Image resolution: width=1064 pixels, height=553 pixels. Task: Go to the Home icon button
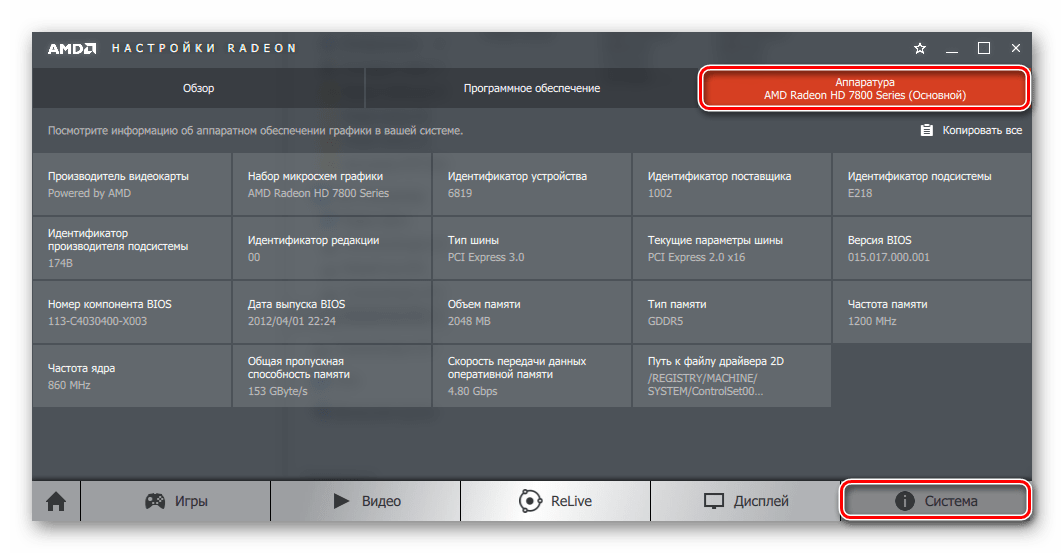point(56,501)
